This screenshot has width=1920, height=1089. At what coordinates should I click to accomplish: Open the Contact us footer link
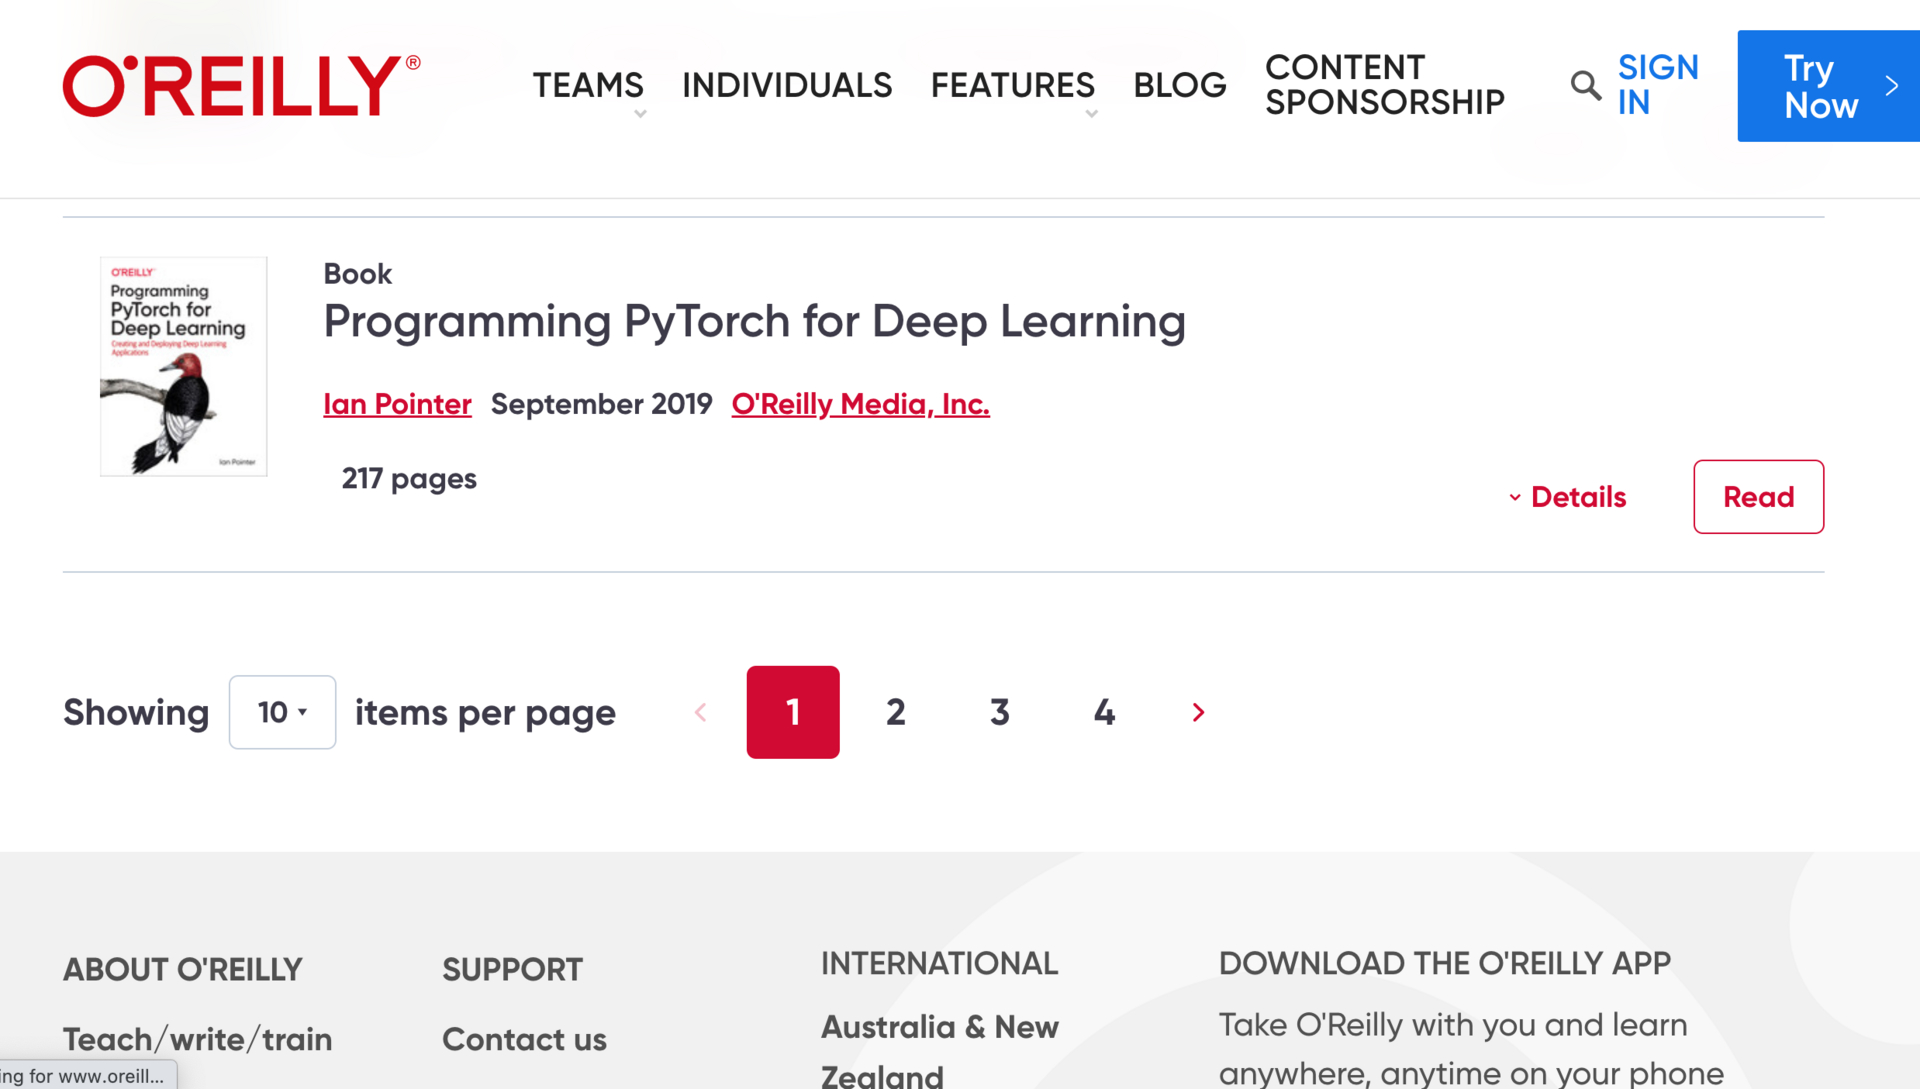pos(524,1040)
